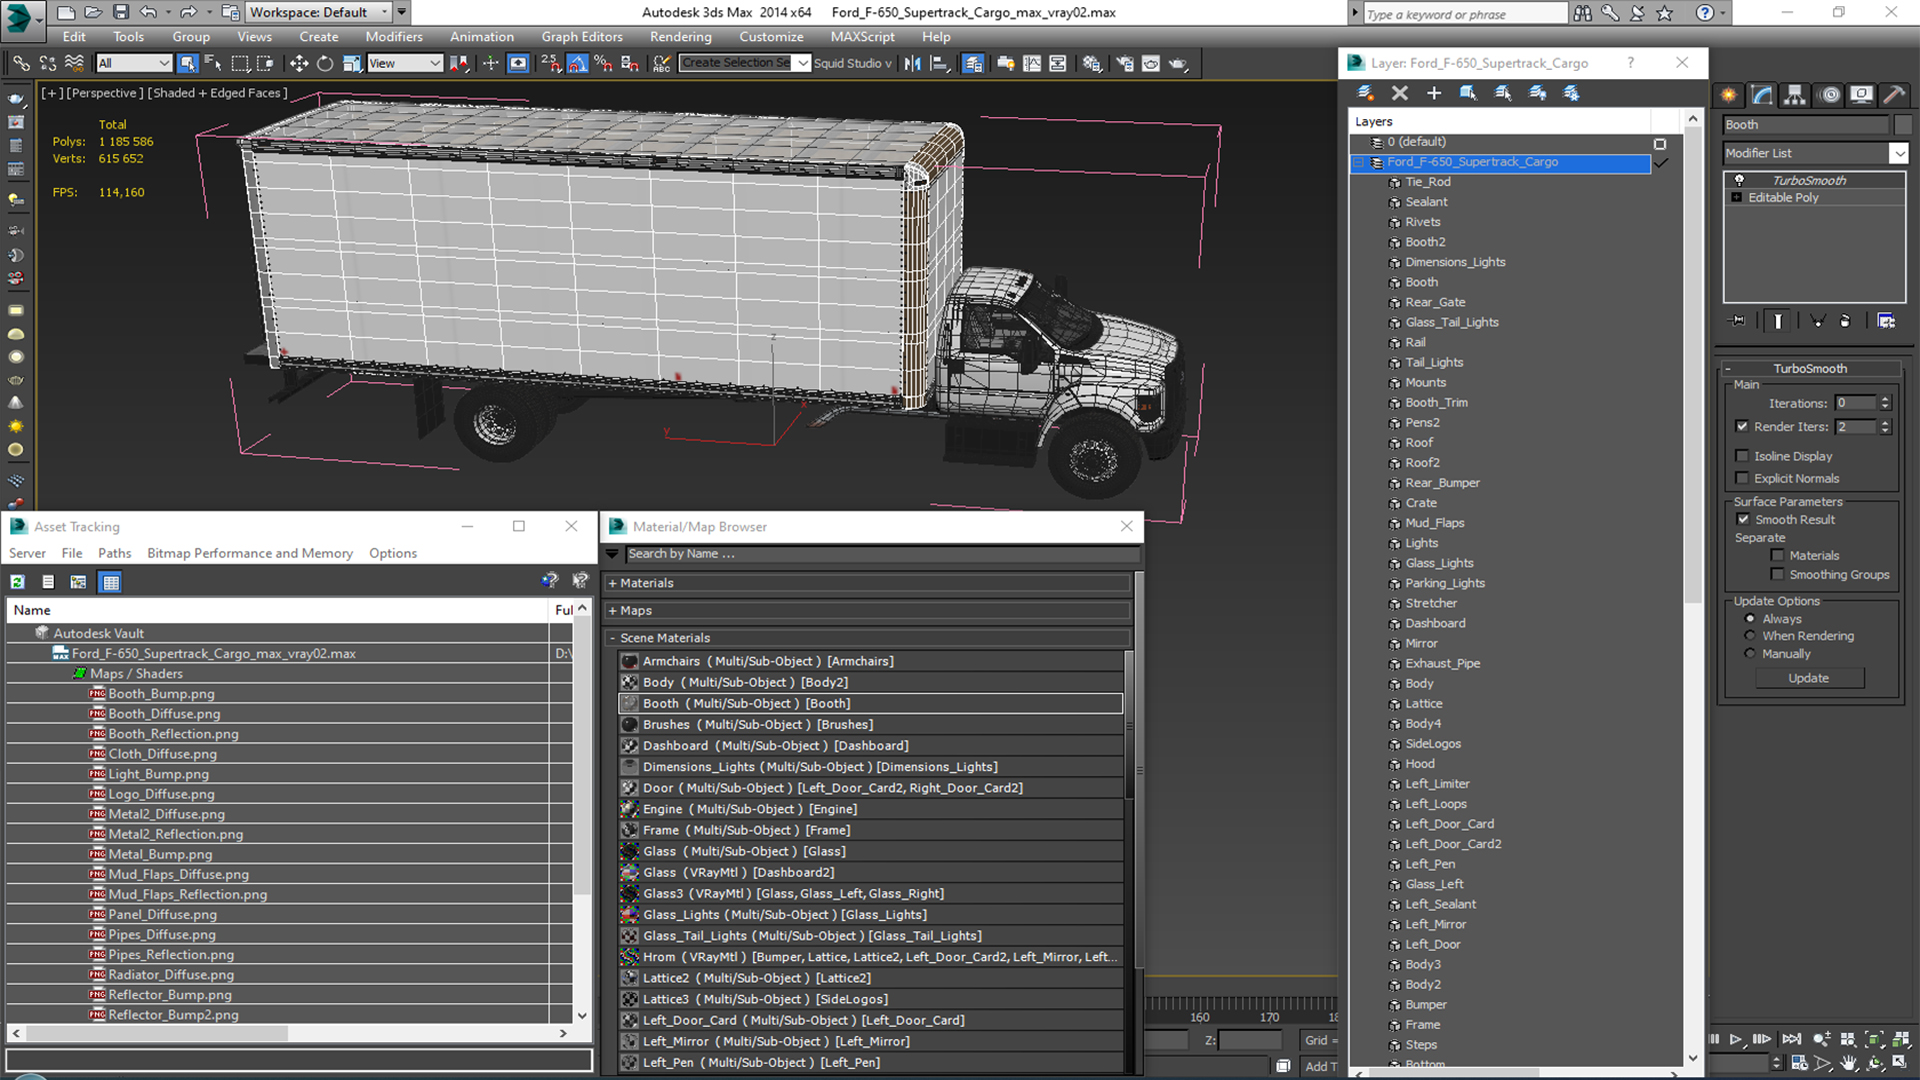Select the When Rendering update option
Image resolution: width=1920 pixels, height=1080 pixels.
coord(1750,636)
